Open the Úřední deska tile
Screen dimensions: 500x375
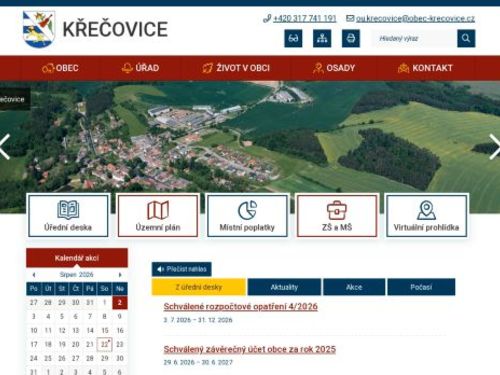click(68, 216)
